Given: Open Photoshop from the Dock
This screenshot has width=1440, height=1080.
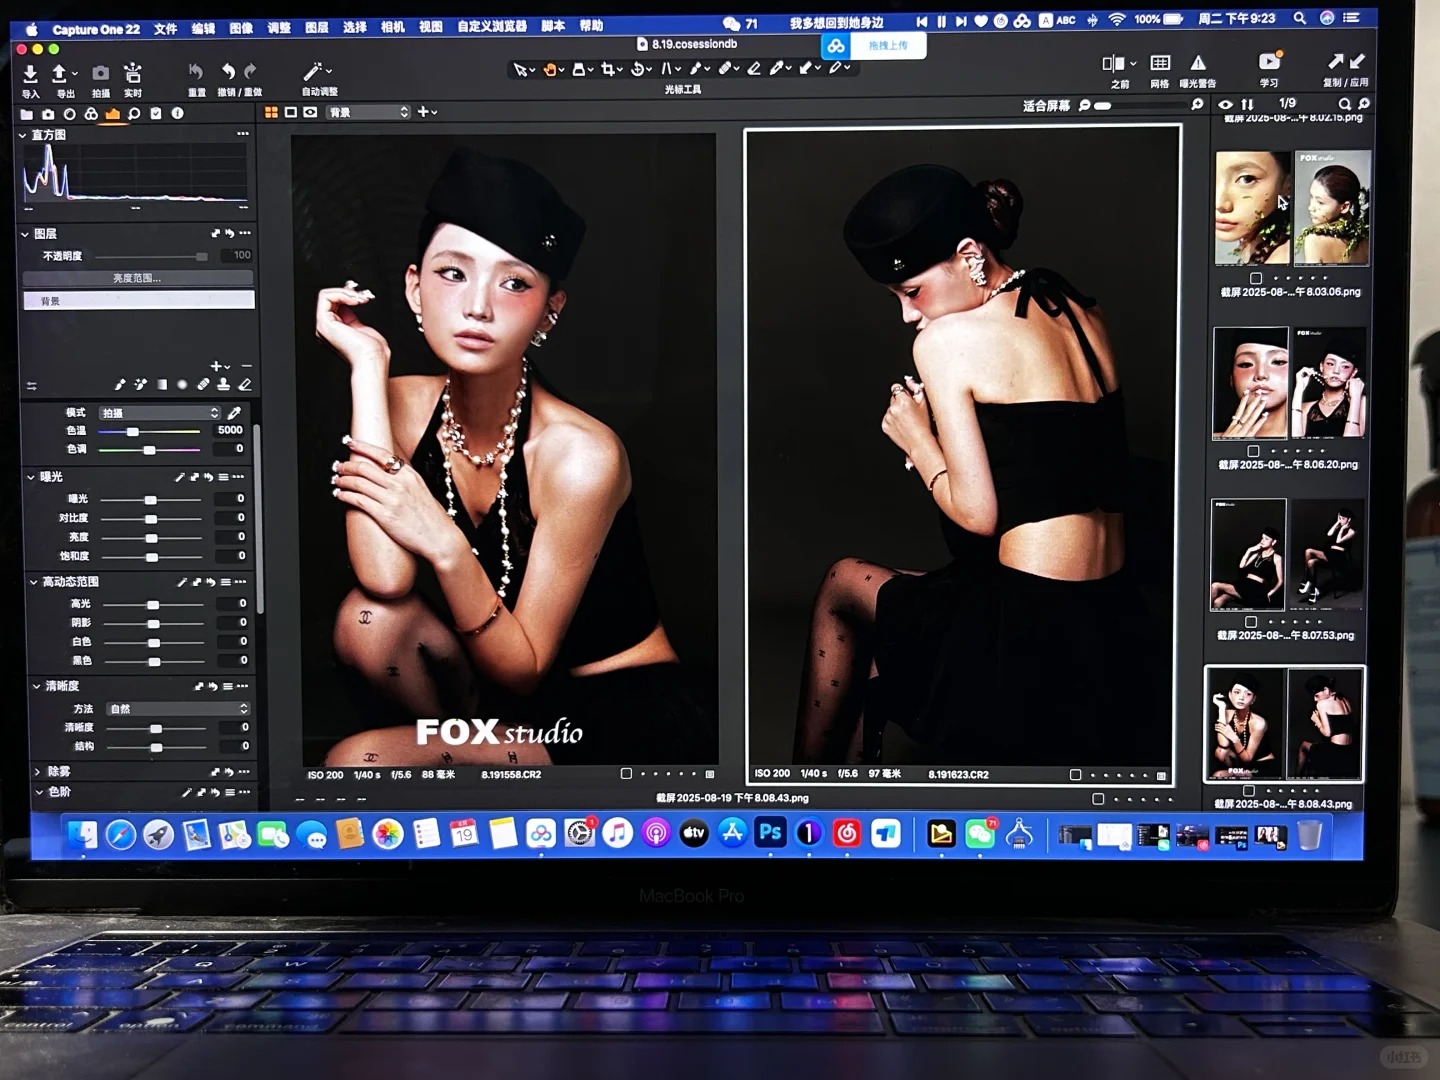Looking at the screenshot, I should pos(770,832).
